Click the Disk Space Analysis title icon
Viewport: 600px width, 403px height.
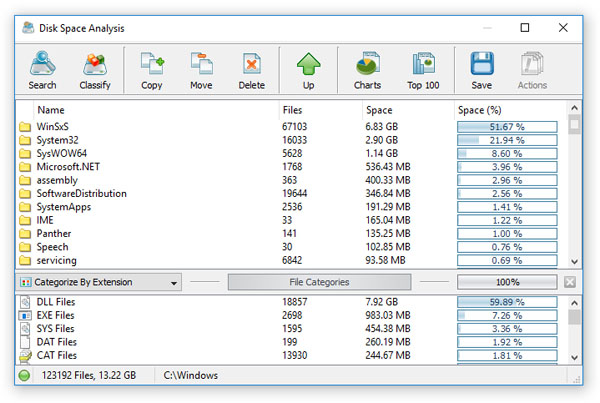(x=28, y=28)
